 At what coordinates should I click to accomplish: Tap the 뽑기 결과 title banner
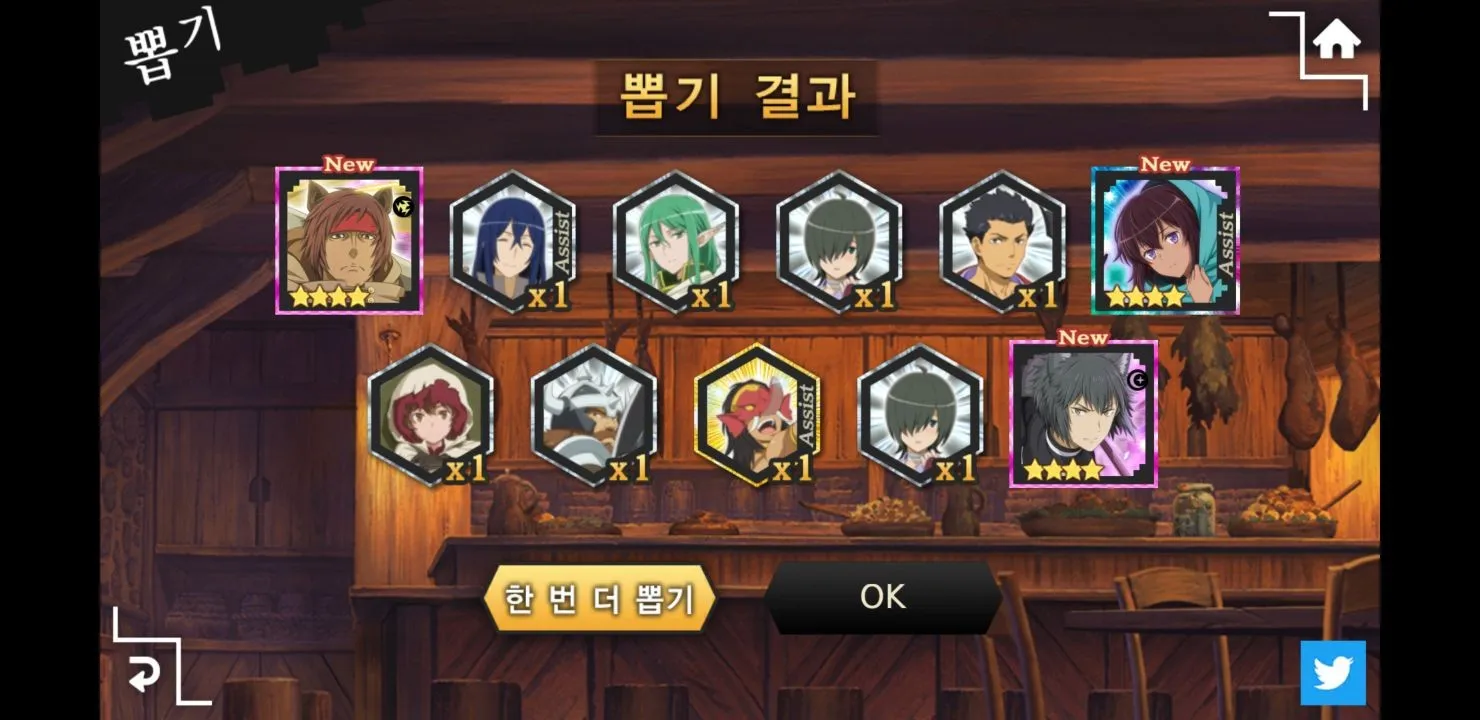point(737,97)
